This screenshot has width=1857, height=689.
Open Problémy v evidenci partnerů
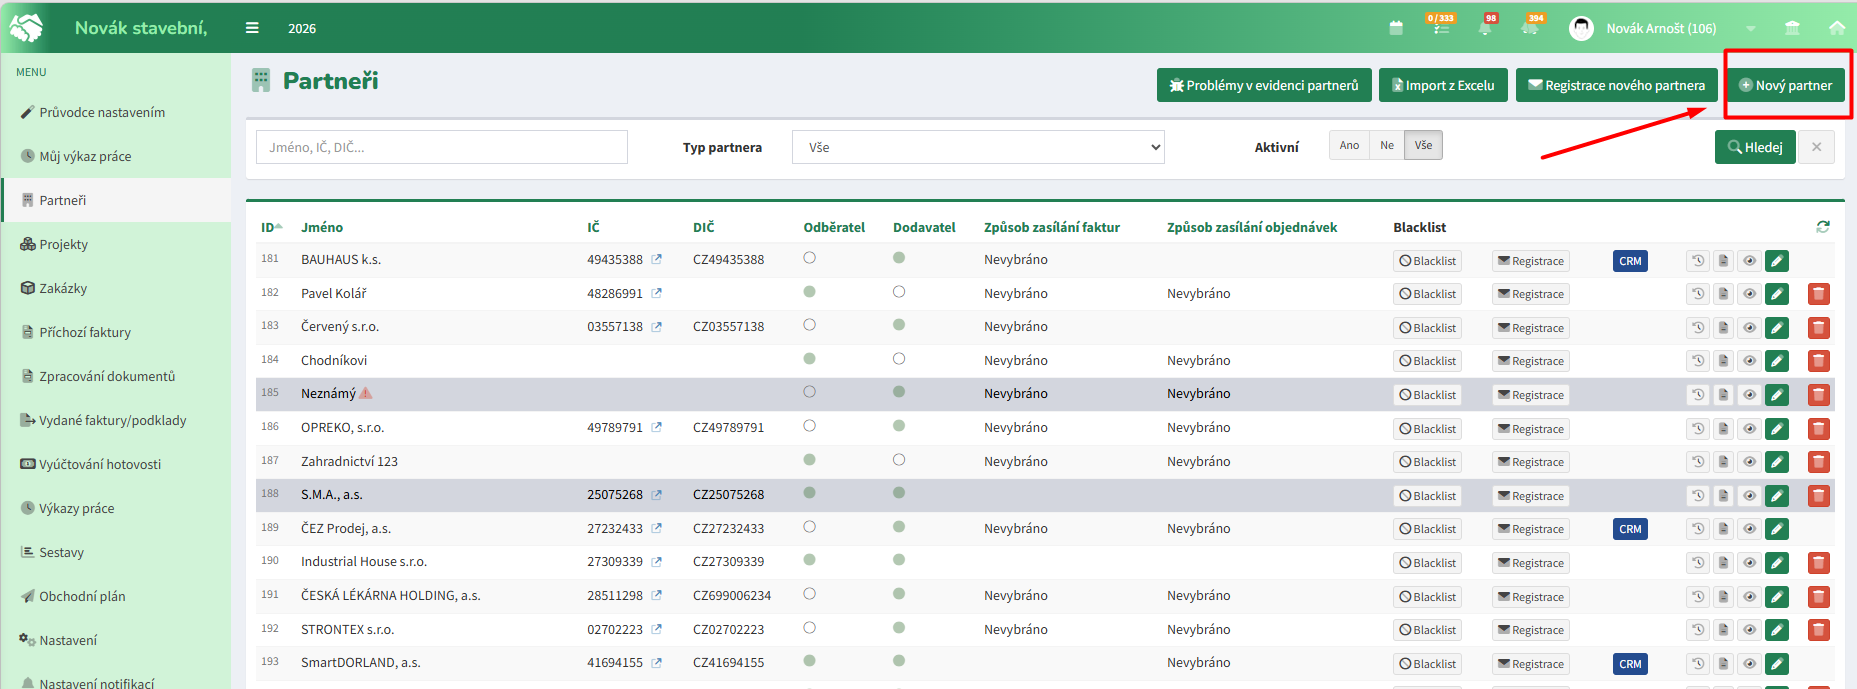coord(1264,85)
